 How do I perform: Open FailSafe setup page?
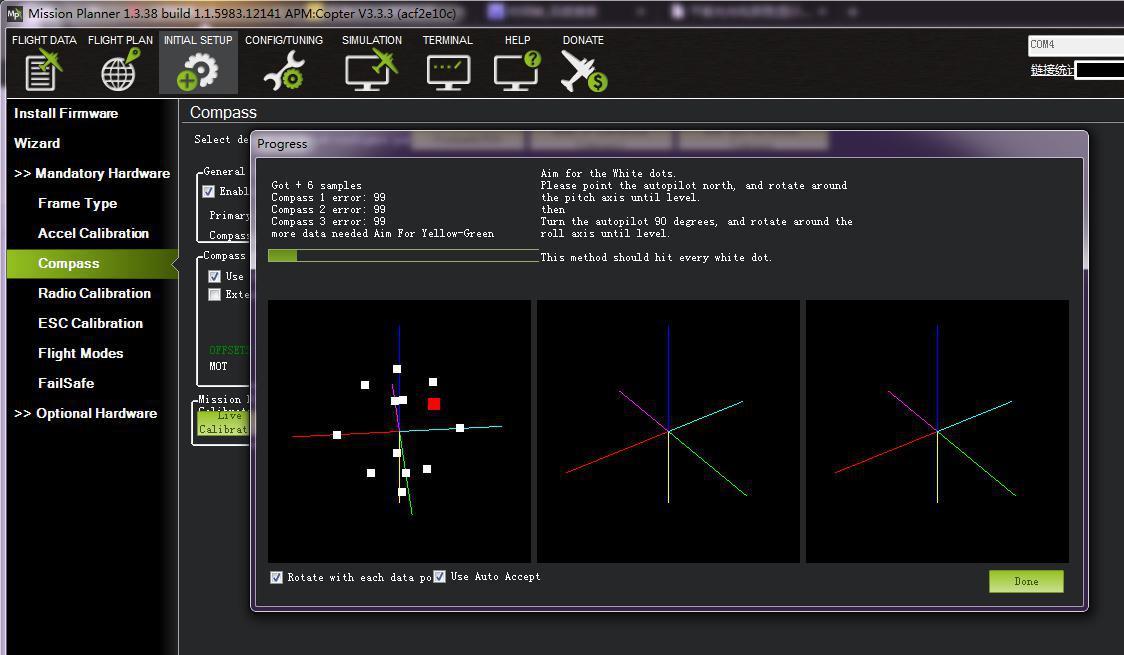click(x=66, y=384)
